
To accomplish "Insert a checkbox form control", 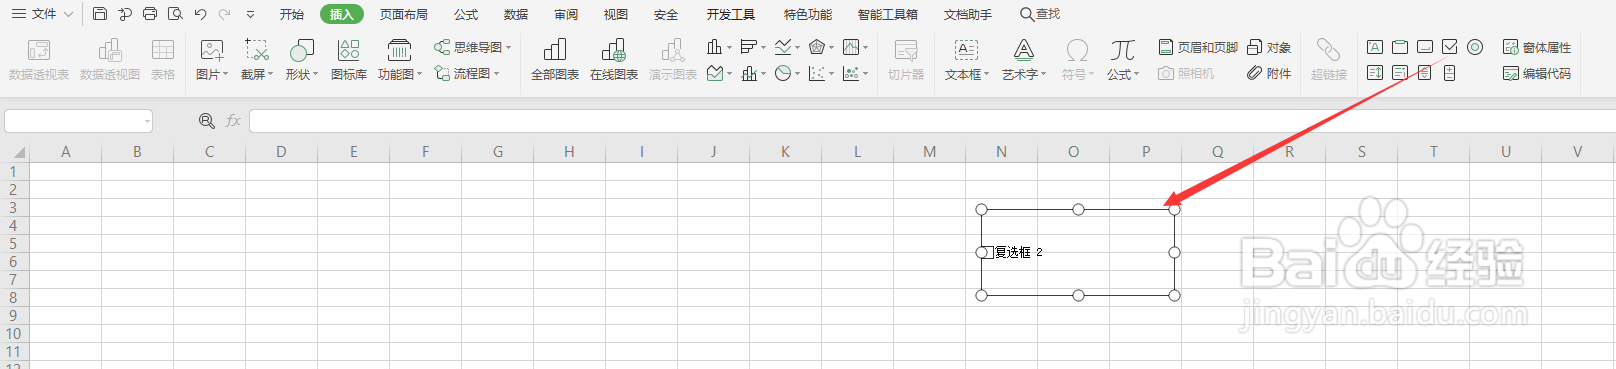I will (1450, 47).
